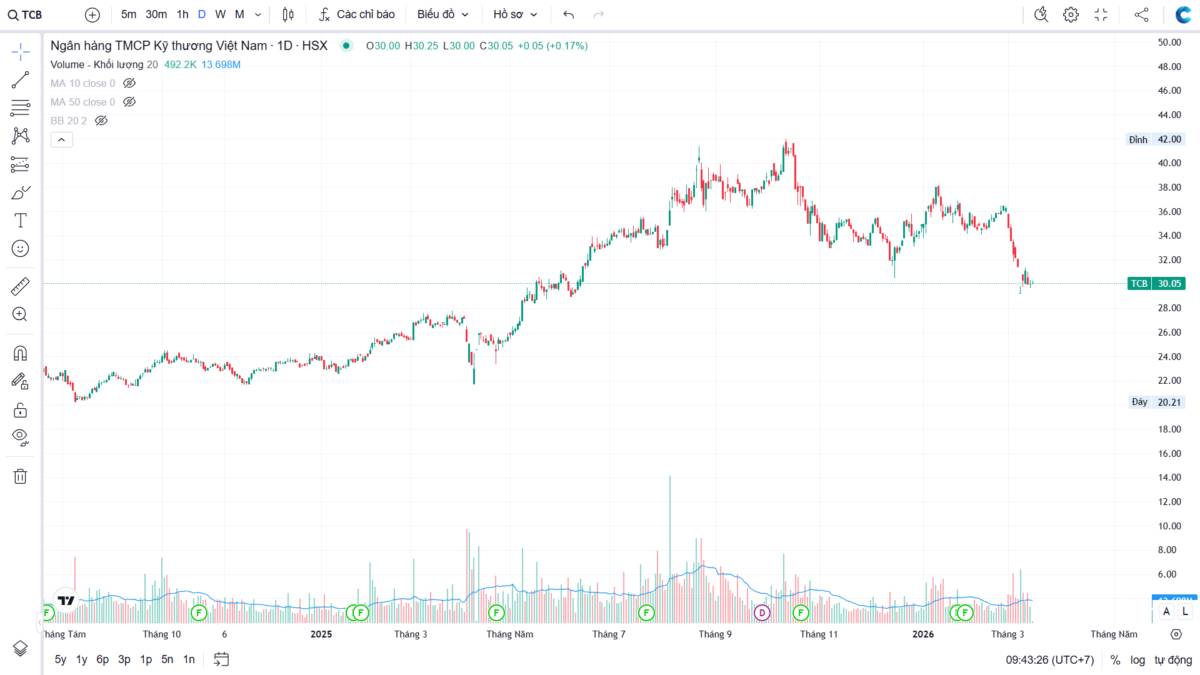Select the brush drawing tool
Image resolution: width=1200 pixels, height=675 pixels.
(20, 192)
